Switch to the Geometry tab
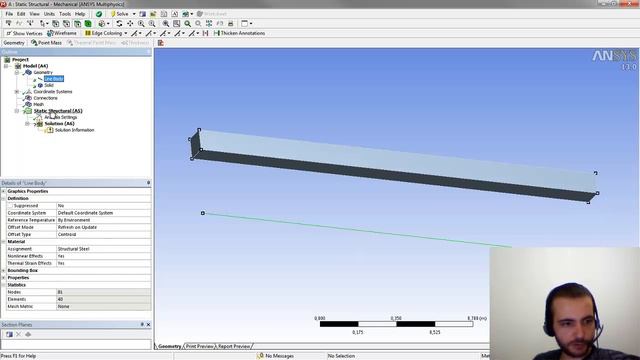The image size is (640, 360). pos(169,346)
